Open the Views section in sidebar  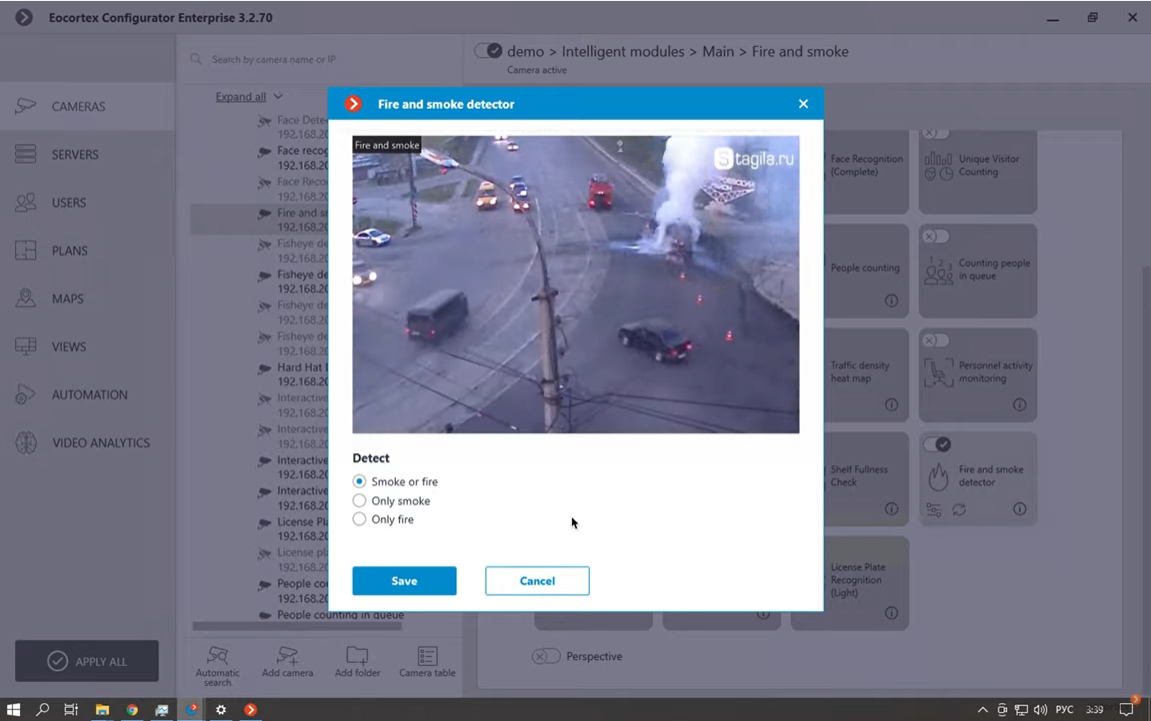[87, 347]
